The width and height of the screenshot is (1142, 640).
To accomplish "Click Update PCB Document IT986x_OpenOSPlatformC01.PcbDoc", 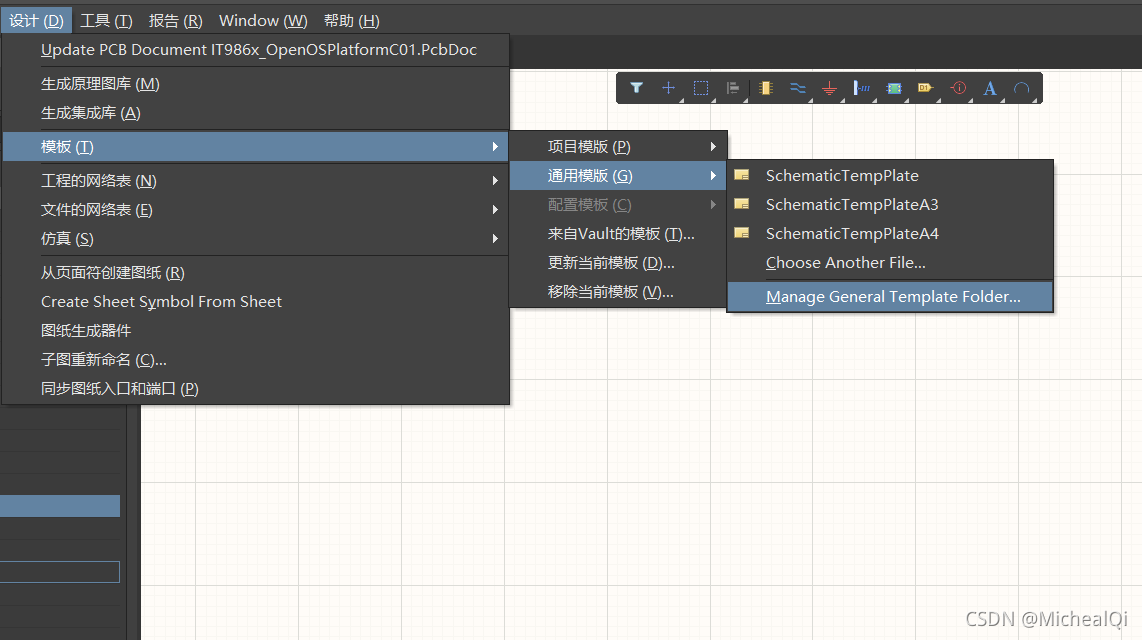I will (x=258, y=50).
